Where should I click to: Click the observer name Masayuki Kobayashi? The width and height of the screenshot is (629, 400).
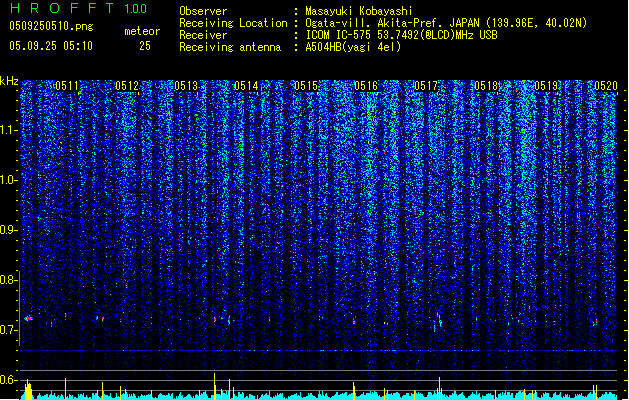coord(359,11)
